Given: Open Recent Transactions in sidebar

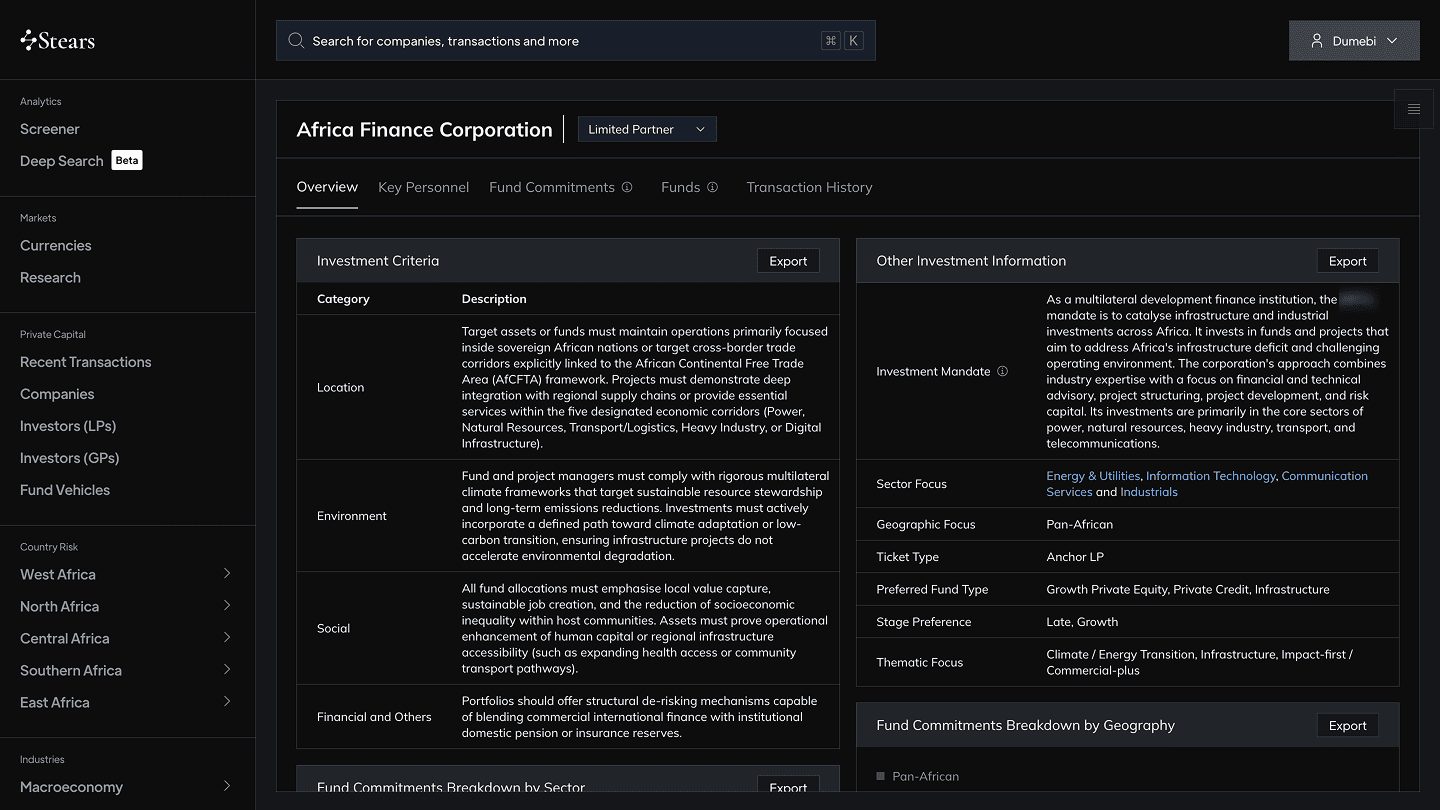Looking at the screenshot, I should (86, 362).
